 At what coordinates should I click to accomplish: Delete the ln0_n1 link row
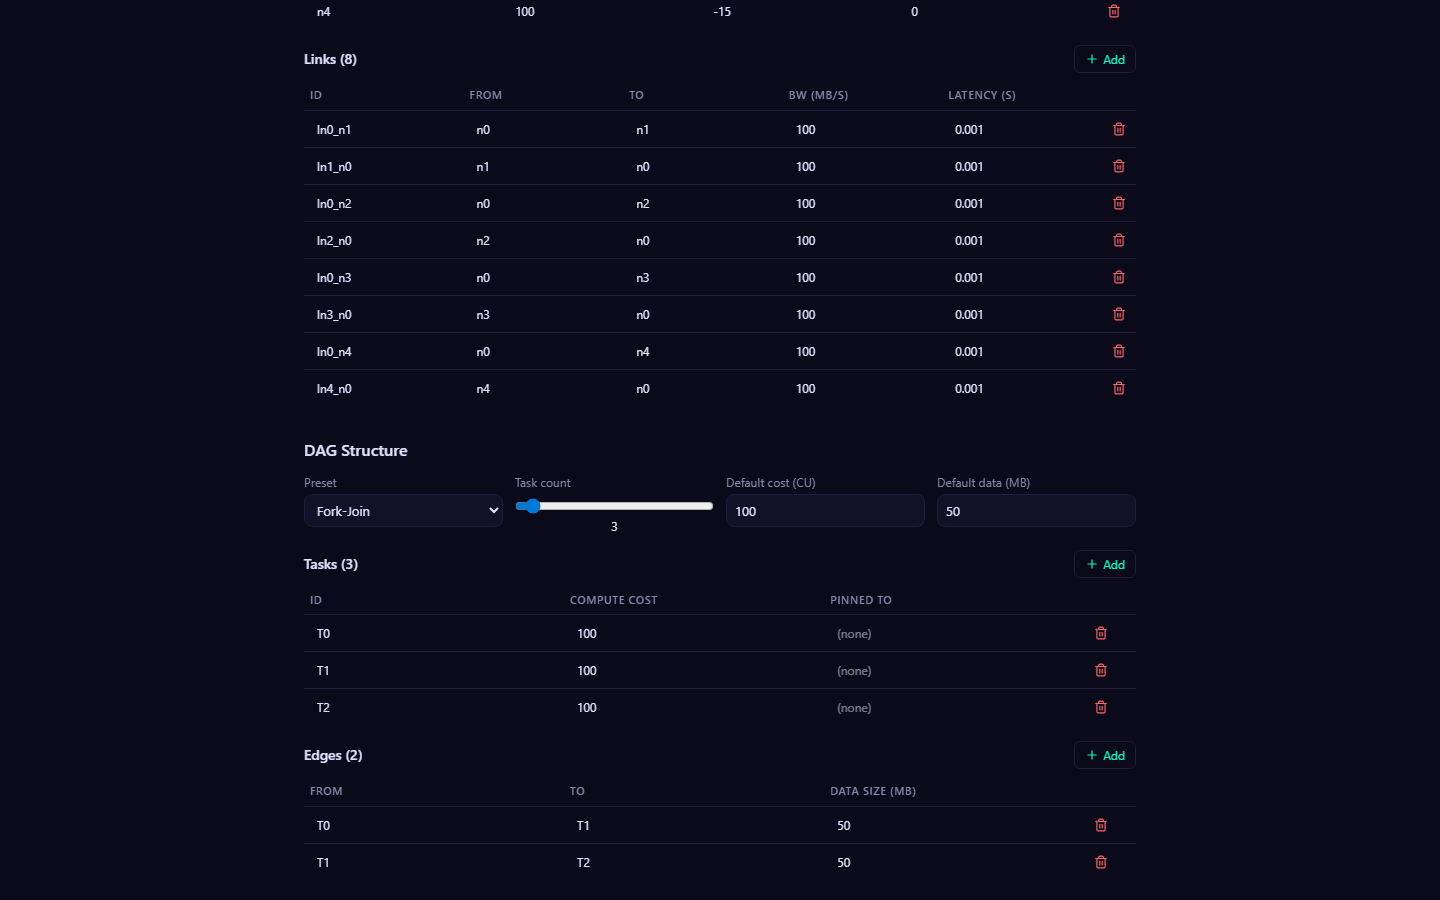[1118, 130]
